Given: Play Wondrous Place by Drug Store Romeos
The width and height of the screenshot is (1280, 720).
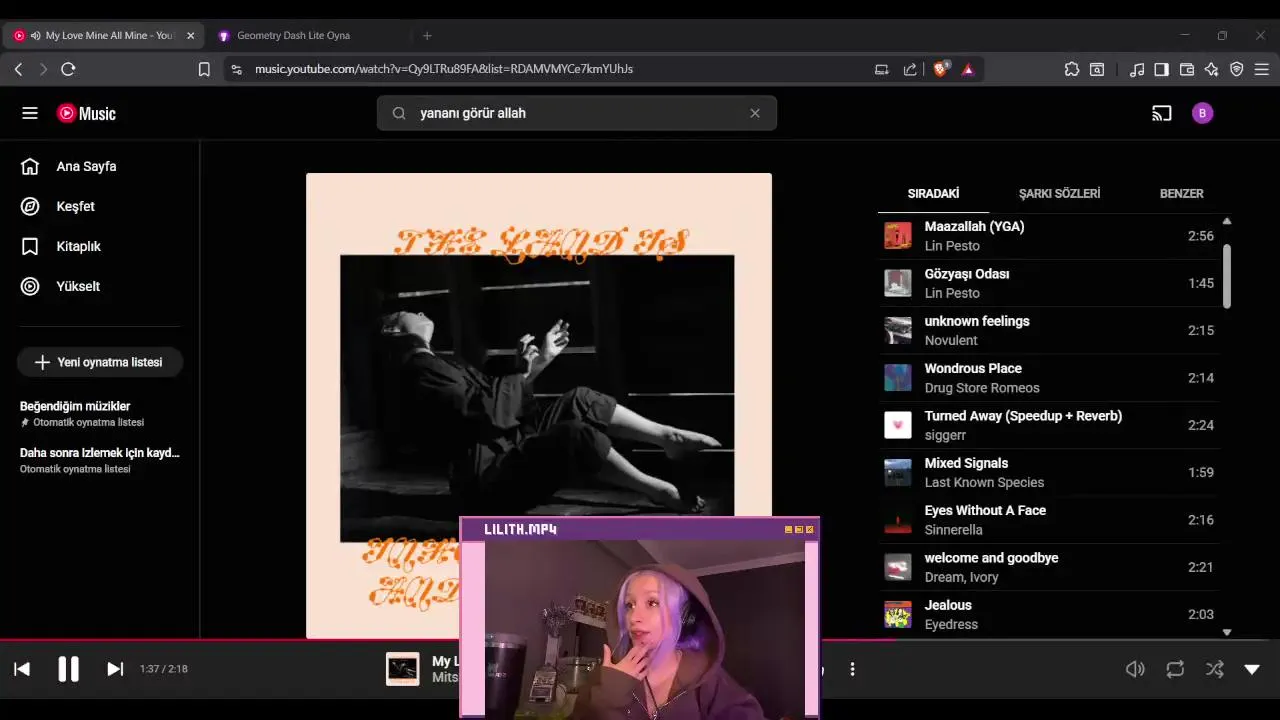Looking at the screenshot, I should tap(1050, 378).
